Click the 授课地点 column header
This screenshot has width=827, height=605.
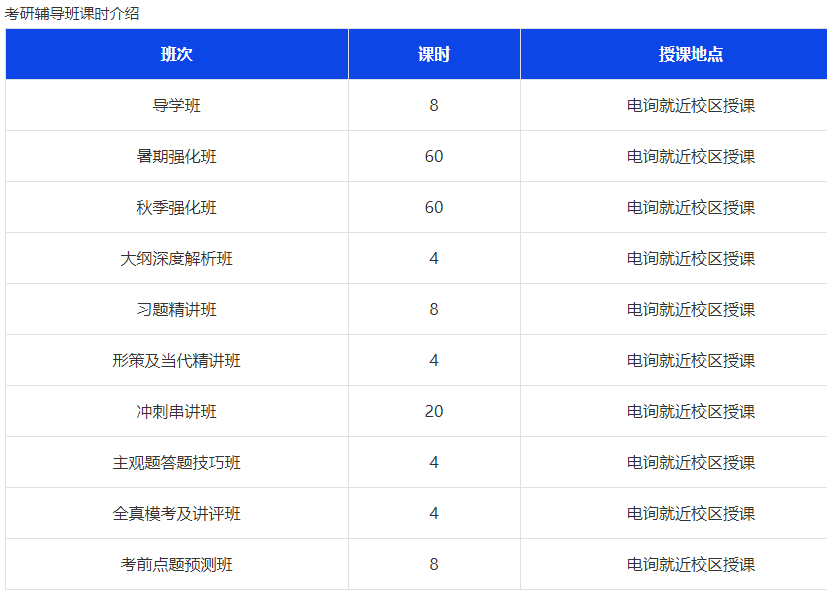pos(673,54)
